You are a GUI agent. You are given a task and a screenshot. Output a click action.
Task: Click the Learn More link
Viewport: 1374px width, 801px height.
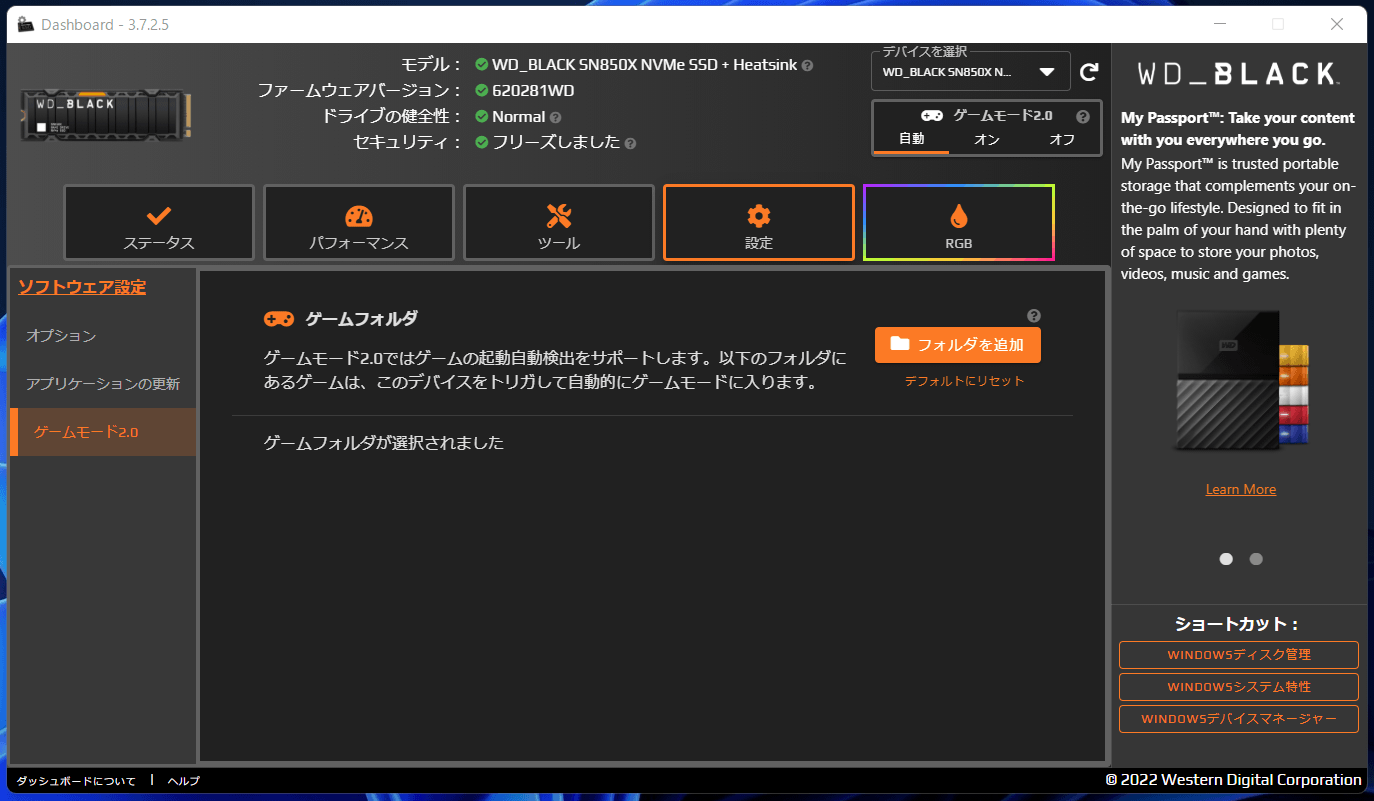[x=1240, y=489]
